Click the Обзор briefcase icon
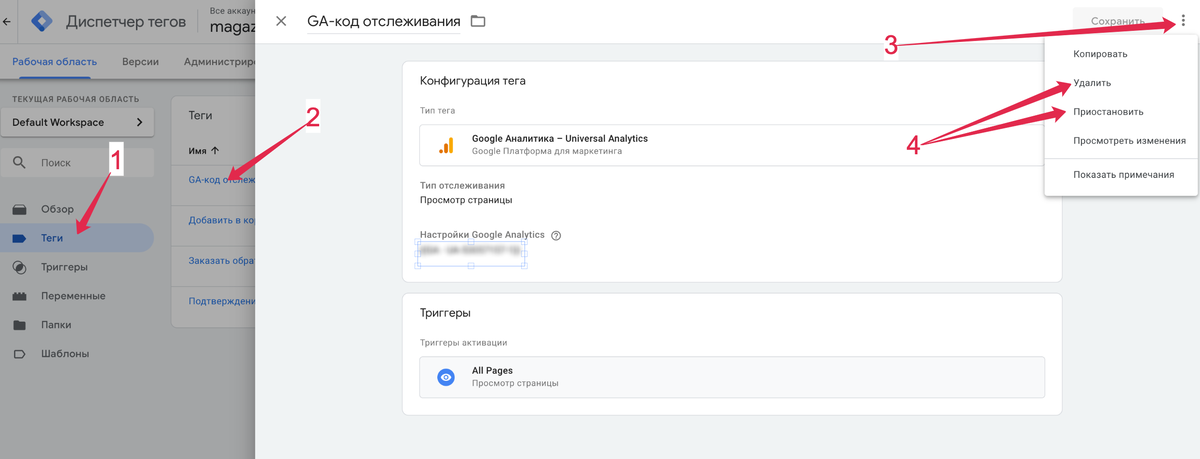1200x459 pixels. coord(20,209)
